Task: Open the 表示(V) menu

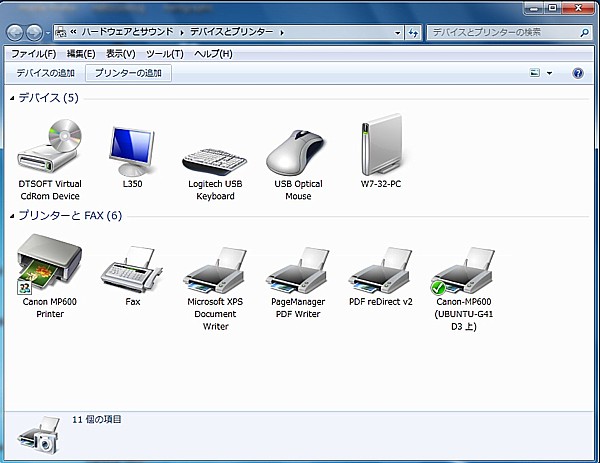Action: tap(121, 54)
